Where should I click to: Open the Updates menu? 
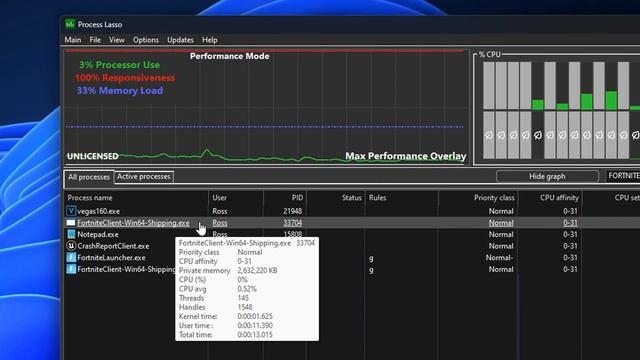click(180, 40)
